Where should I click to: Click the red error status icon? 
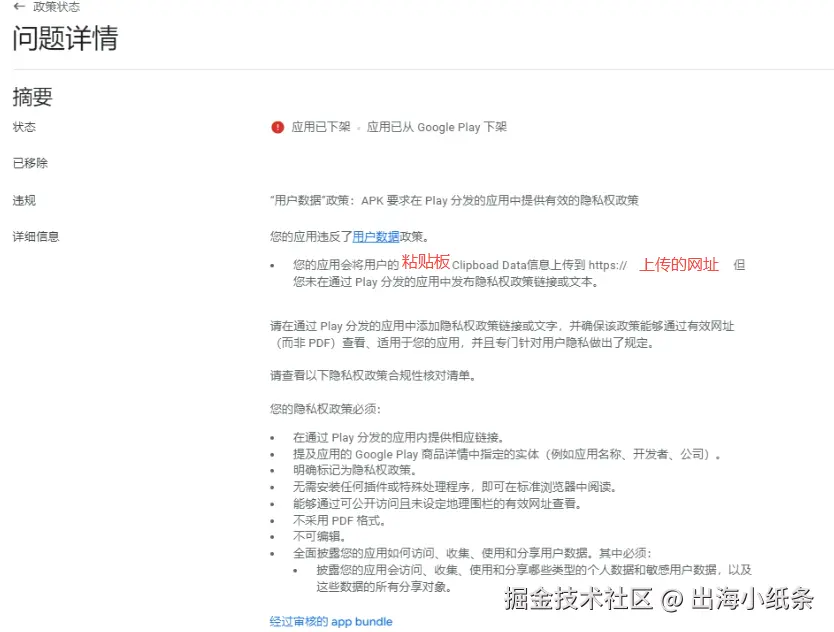[x=278, y=127]
